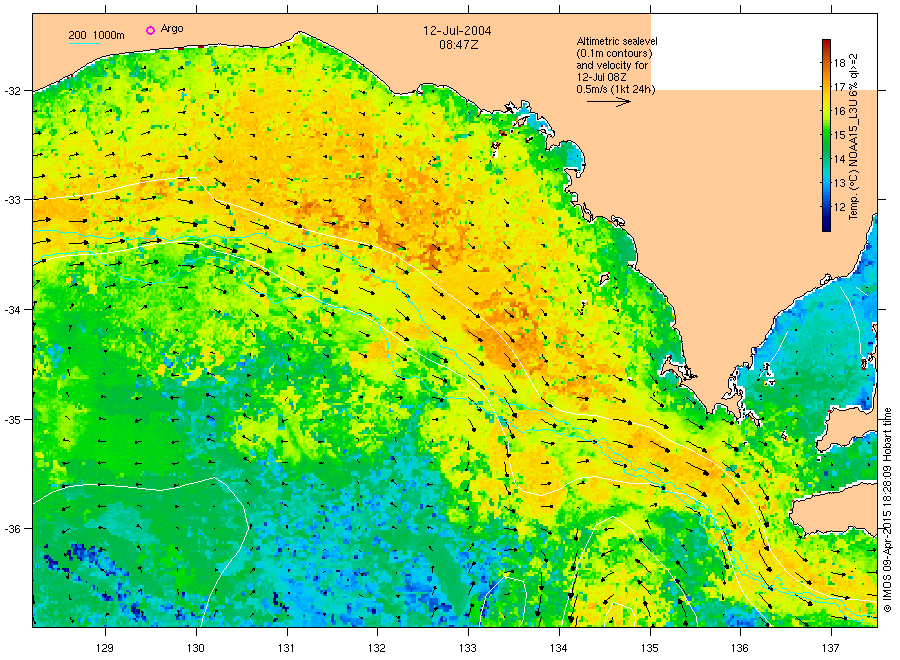Click the -34 latitude axis label
This screenshot has width=900, height=660.
point(13,310)
